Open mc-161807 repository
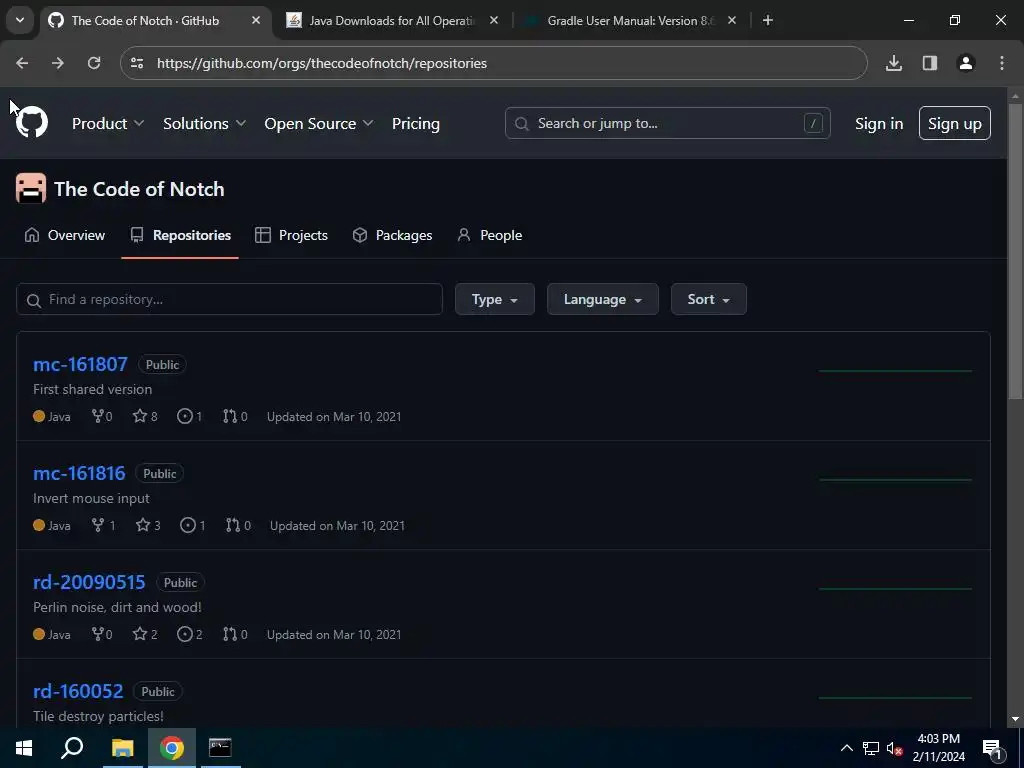Screen dimensions: 1024x768 tap(80, 364)
